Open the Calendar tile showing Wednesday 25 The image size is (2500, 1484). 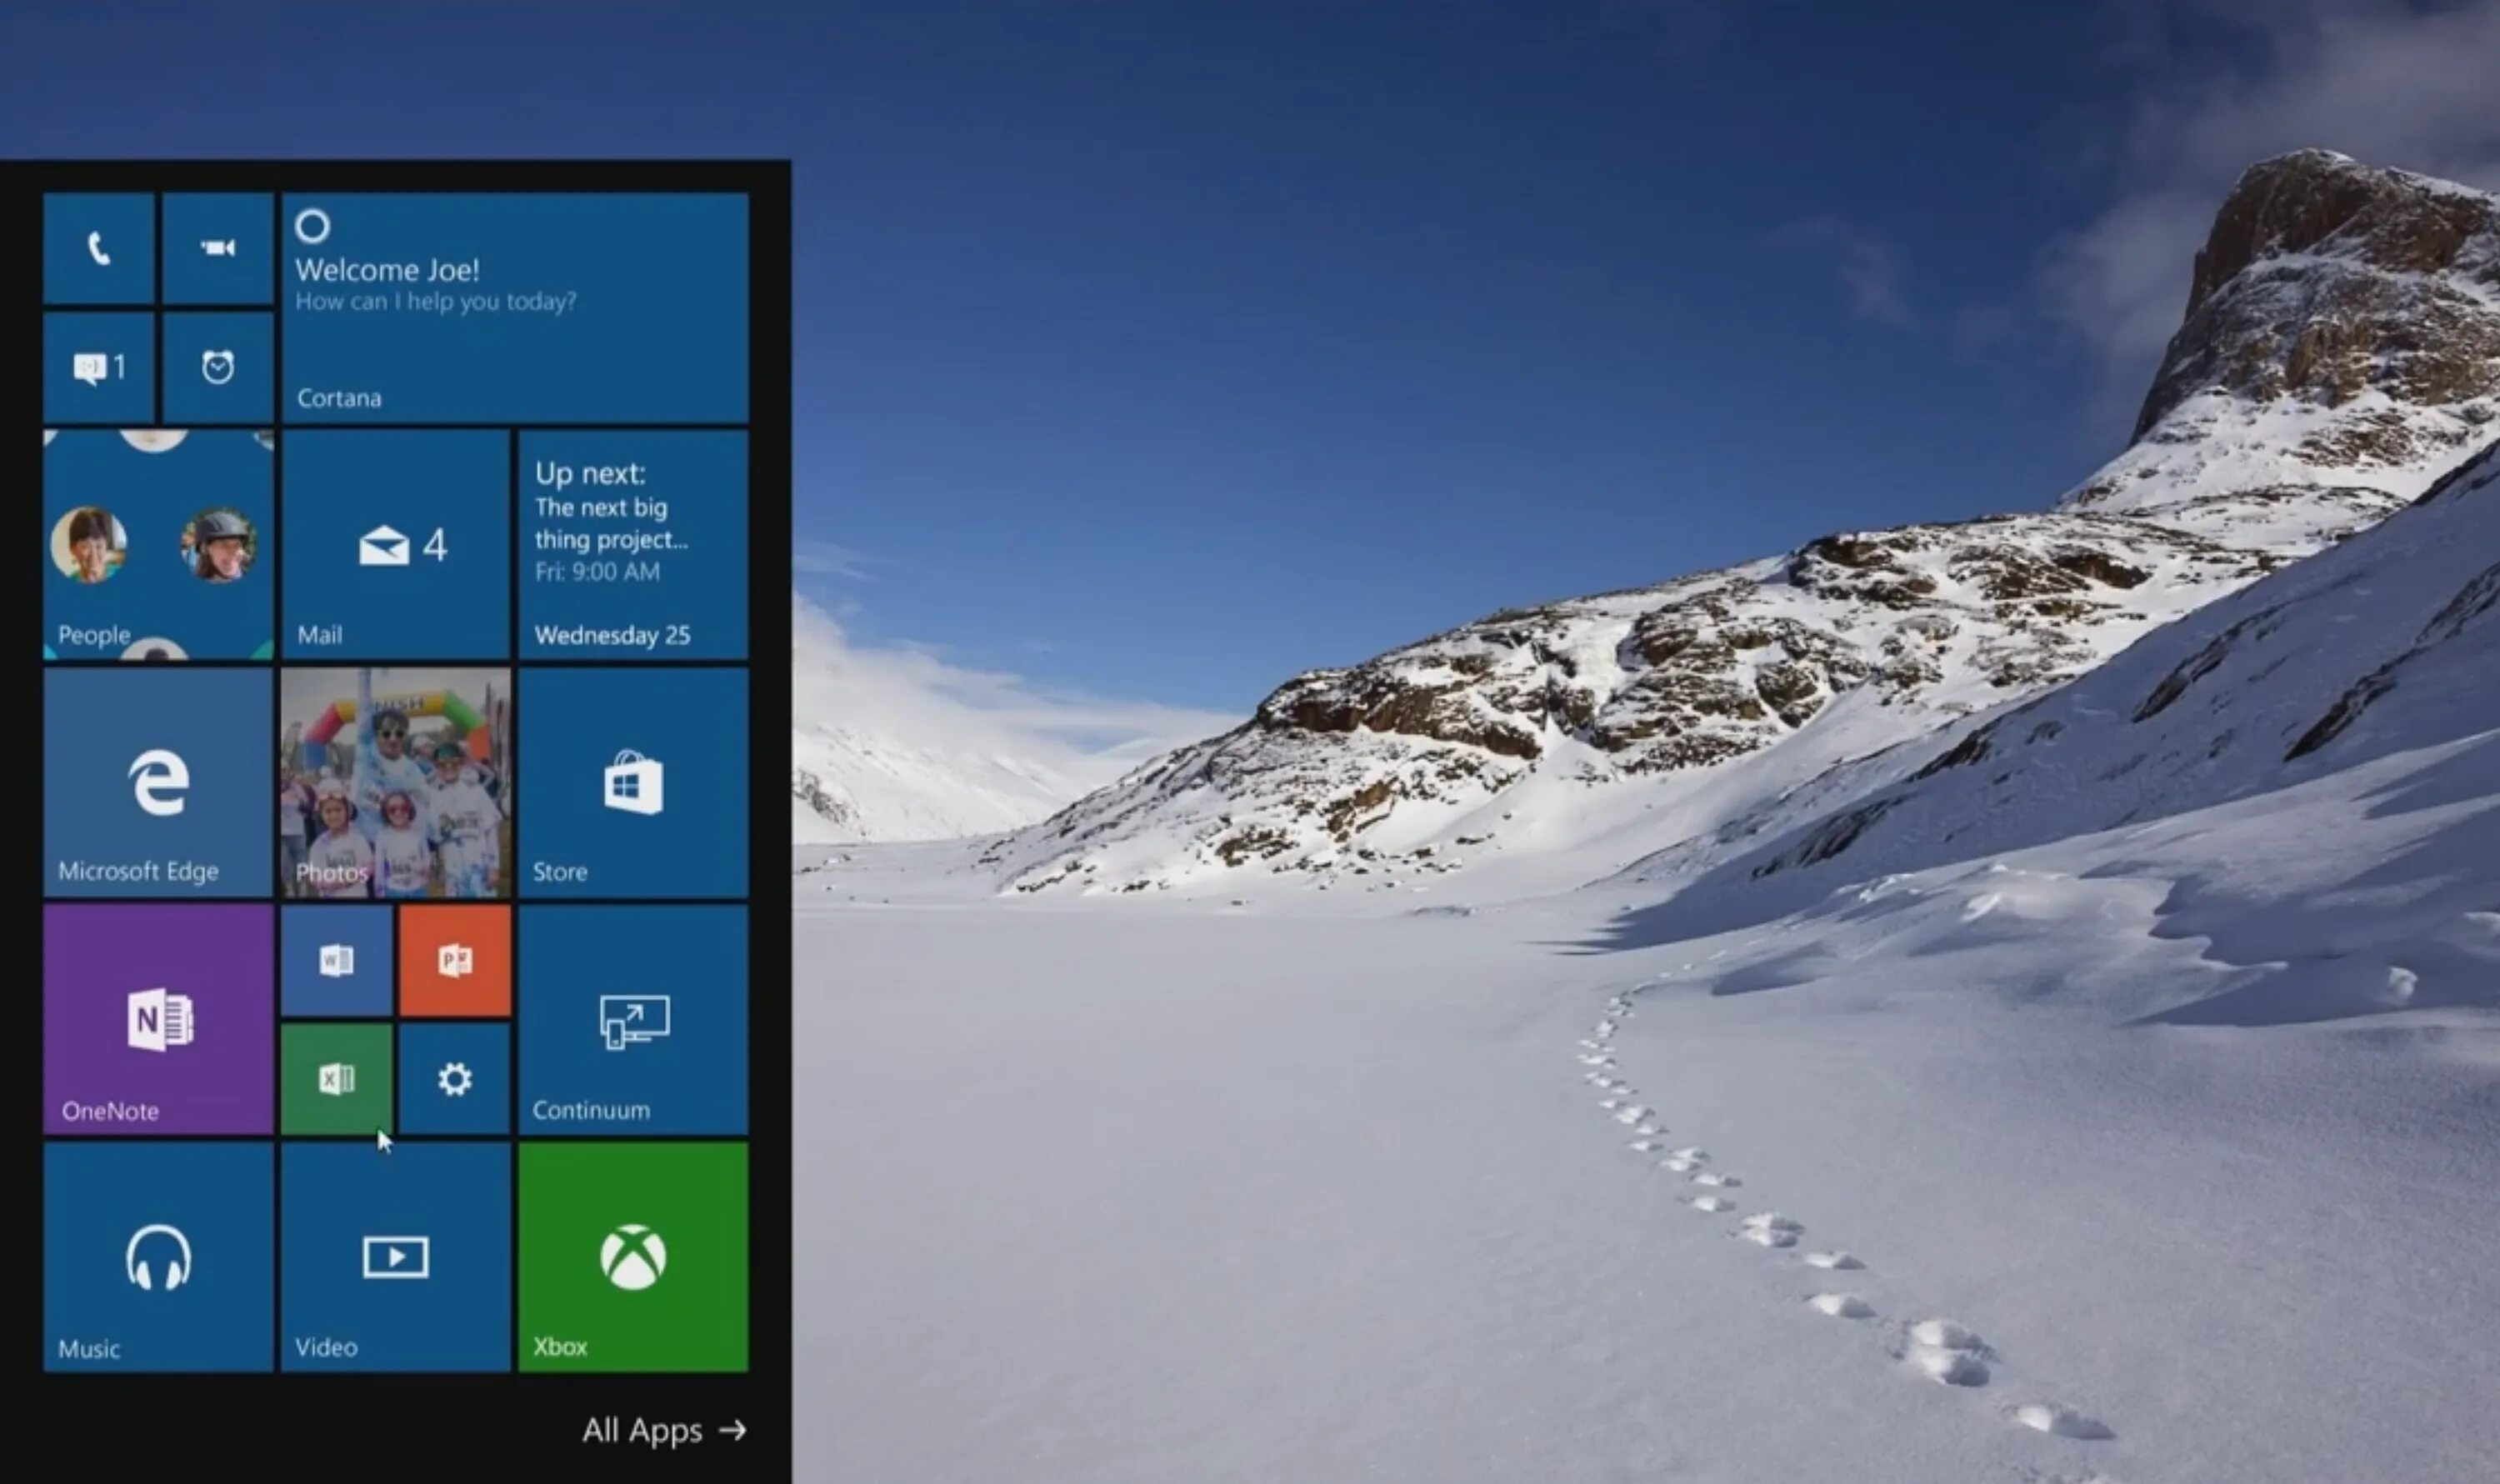click(633, 545)
